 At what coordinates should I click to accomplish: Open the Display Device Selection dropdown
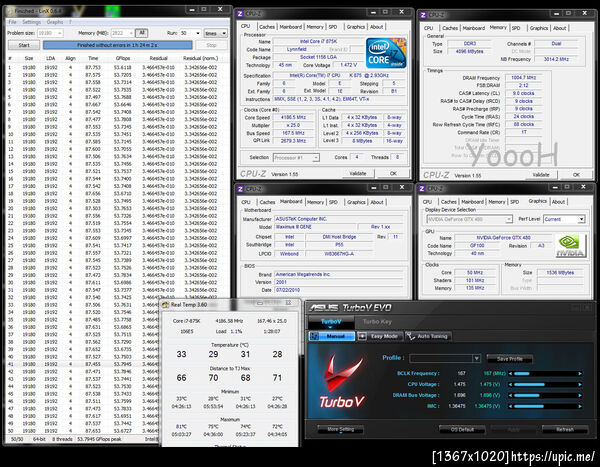[x=509, y=219]
